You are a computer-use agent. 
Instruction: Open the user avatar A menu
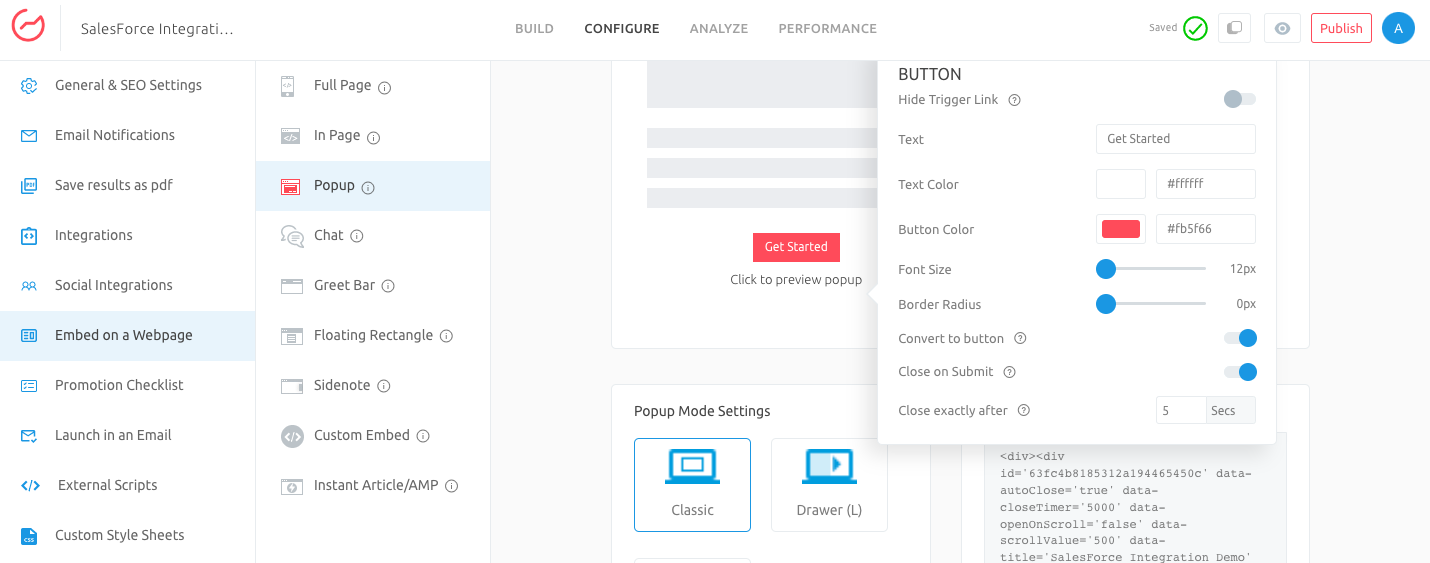tap(1398, 28)
